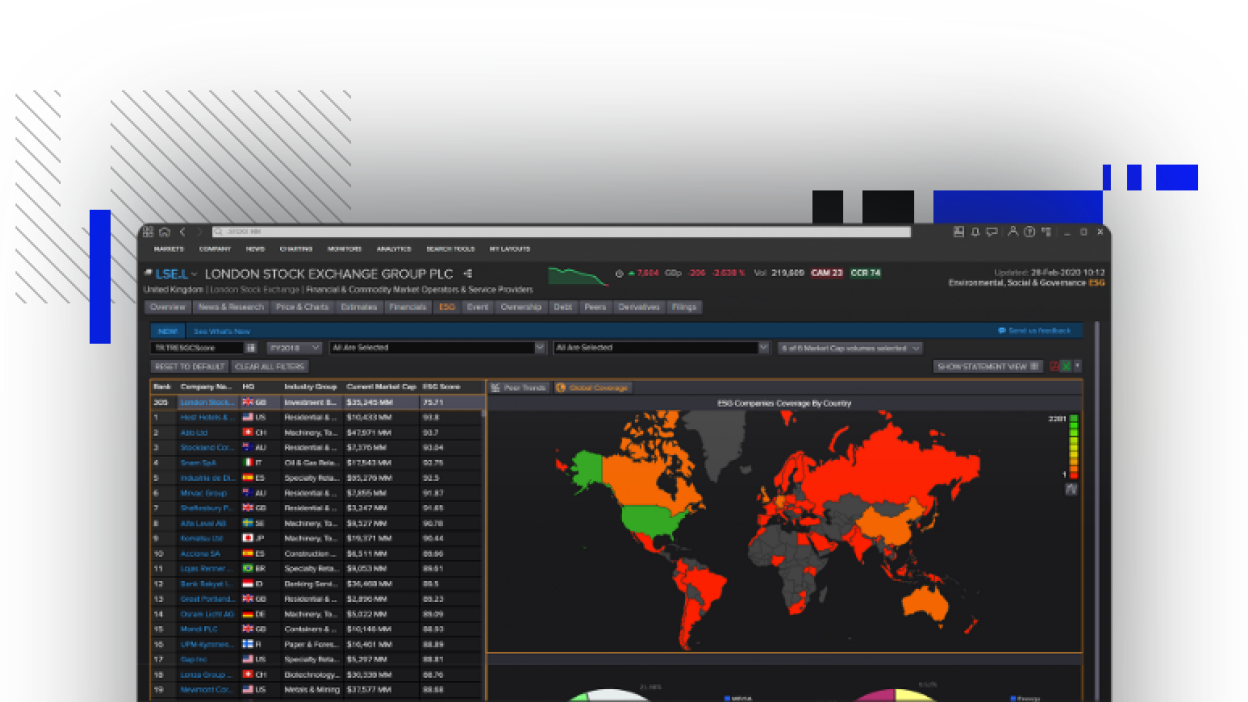The image size is (1248, 702).
Task: Export table with the green Excel icon
Action: [1066, 366]
